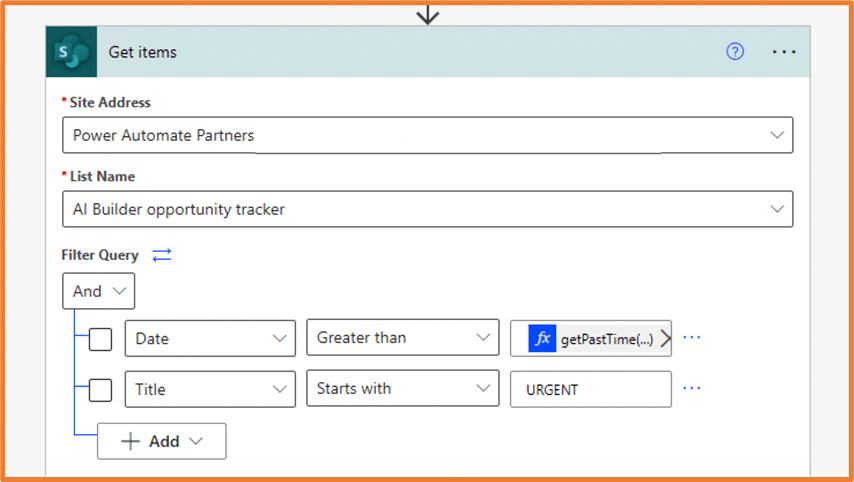Open the Starts with operator dropdown
The image size is (854, 482).
(x=402, y=389)
